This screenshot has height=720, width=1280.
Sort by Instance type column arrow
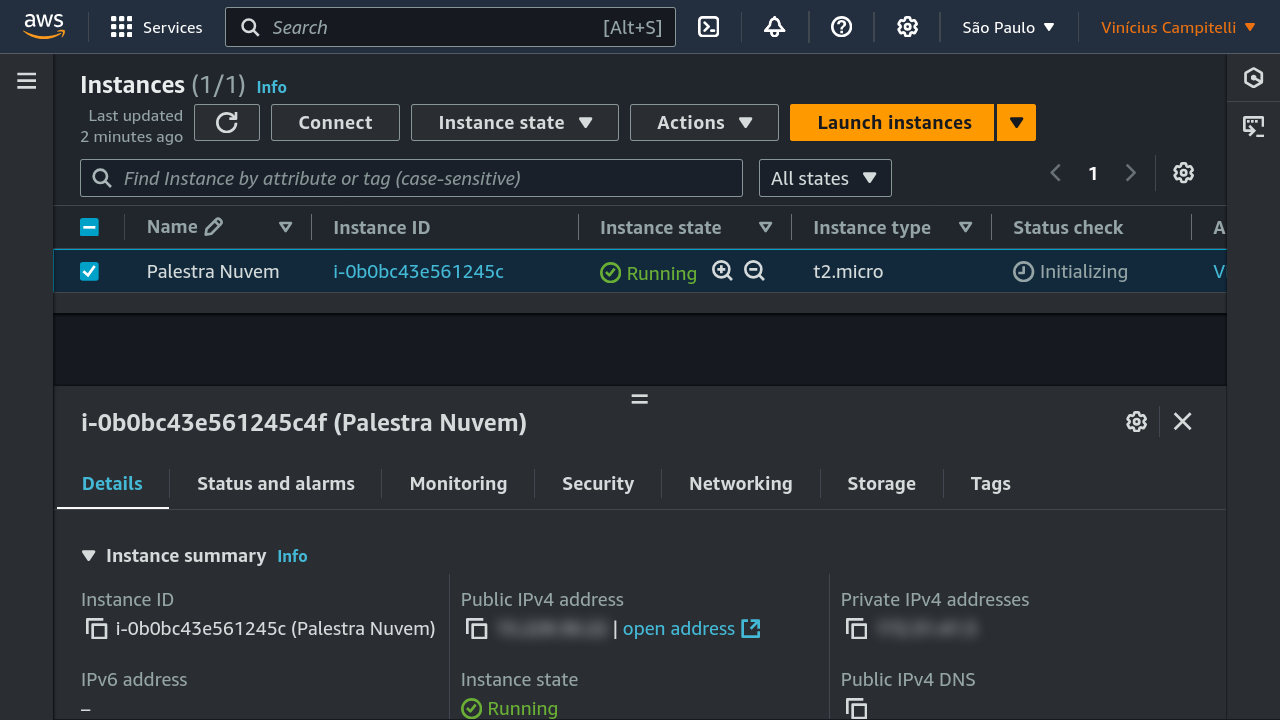click(x=965, y=228)
